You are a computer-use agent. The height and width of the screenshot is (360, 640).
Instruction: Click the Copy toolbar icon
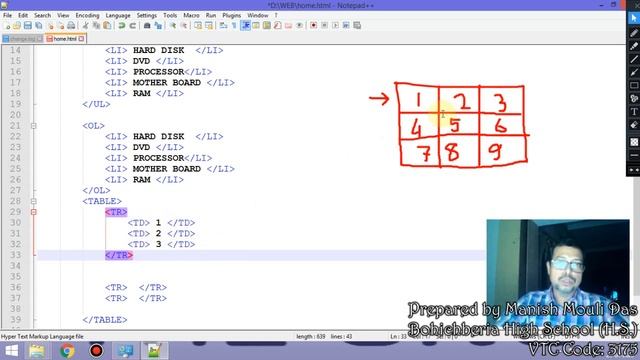click(96, 25)
